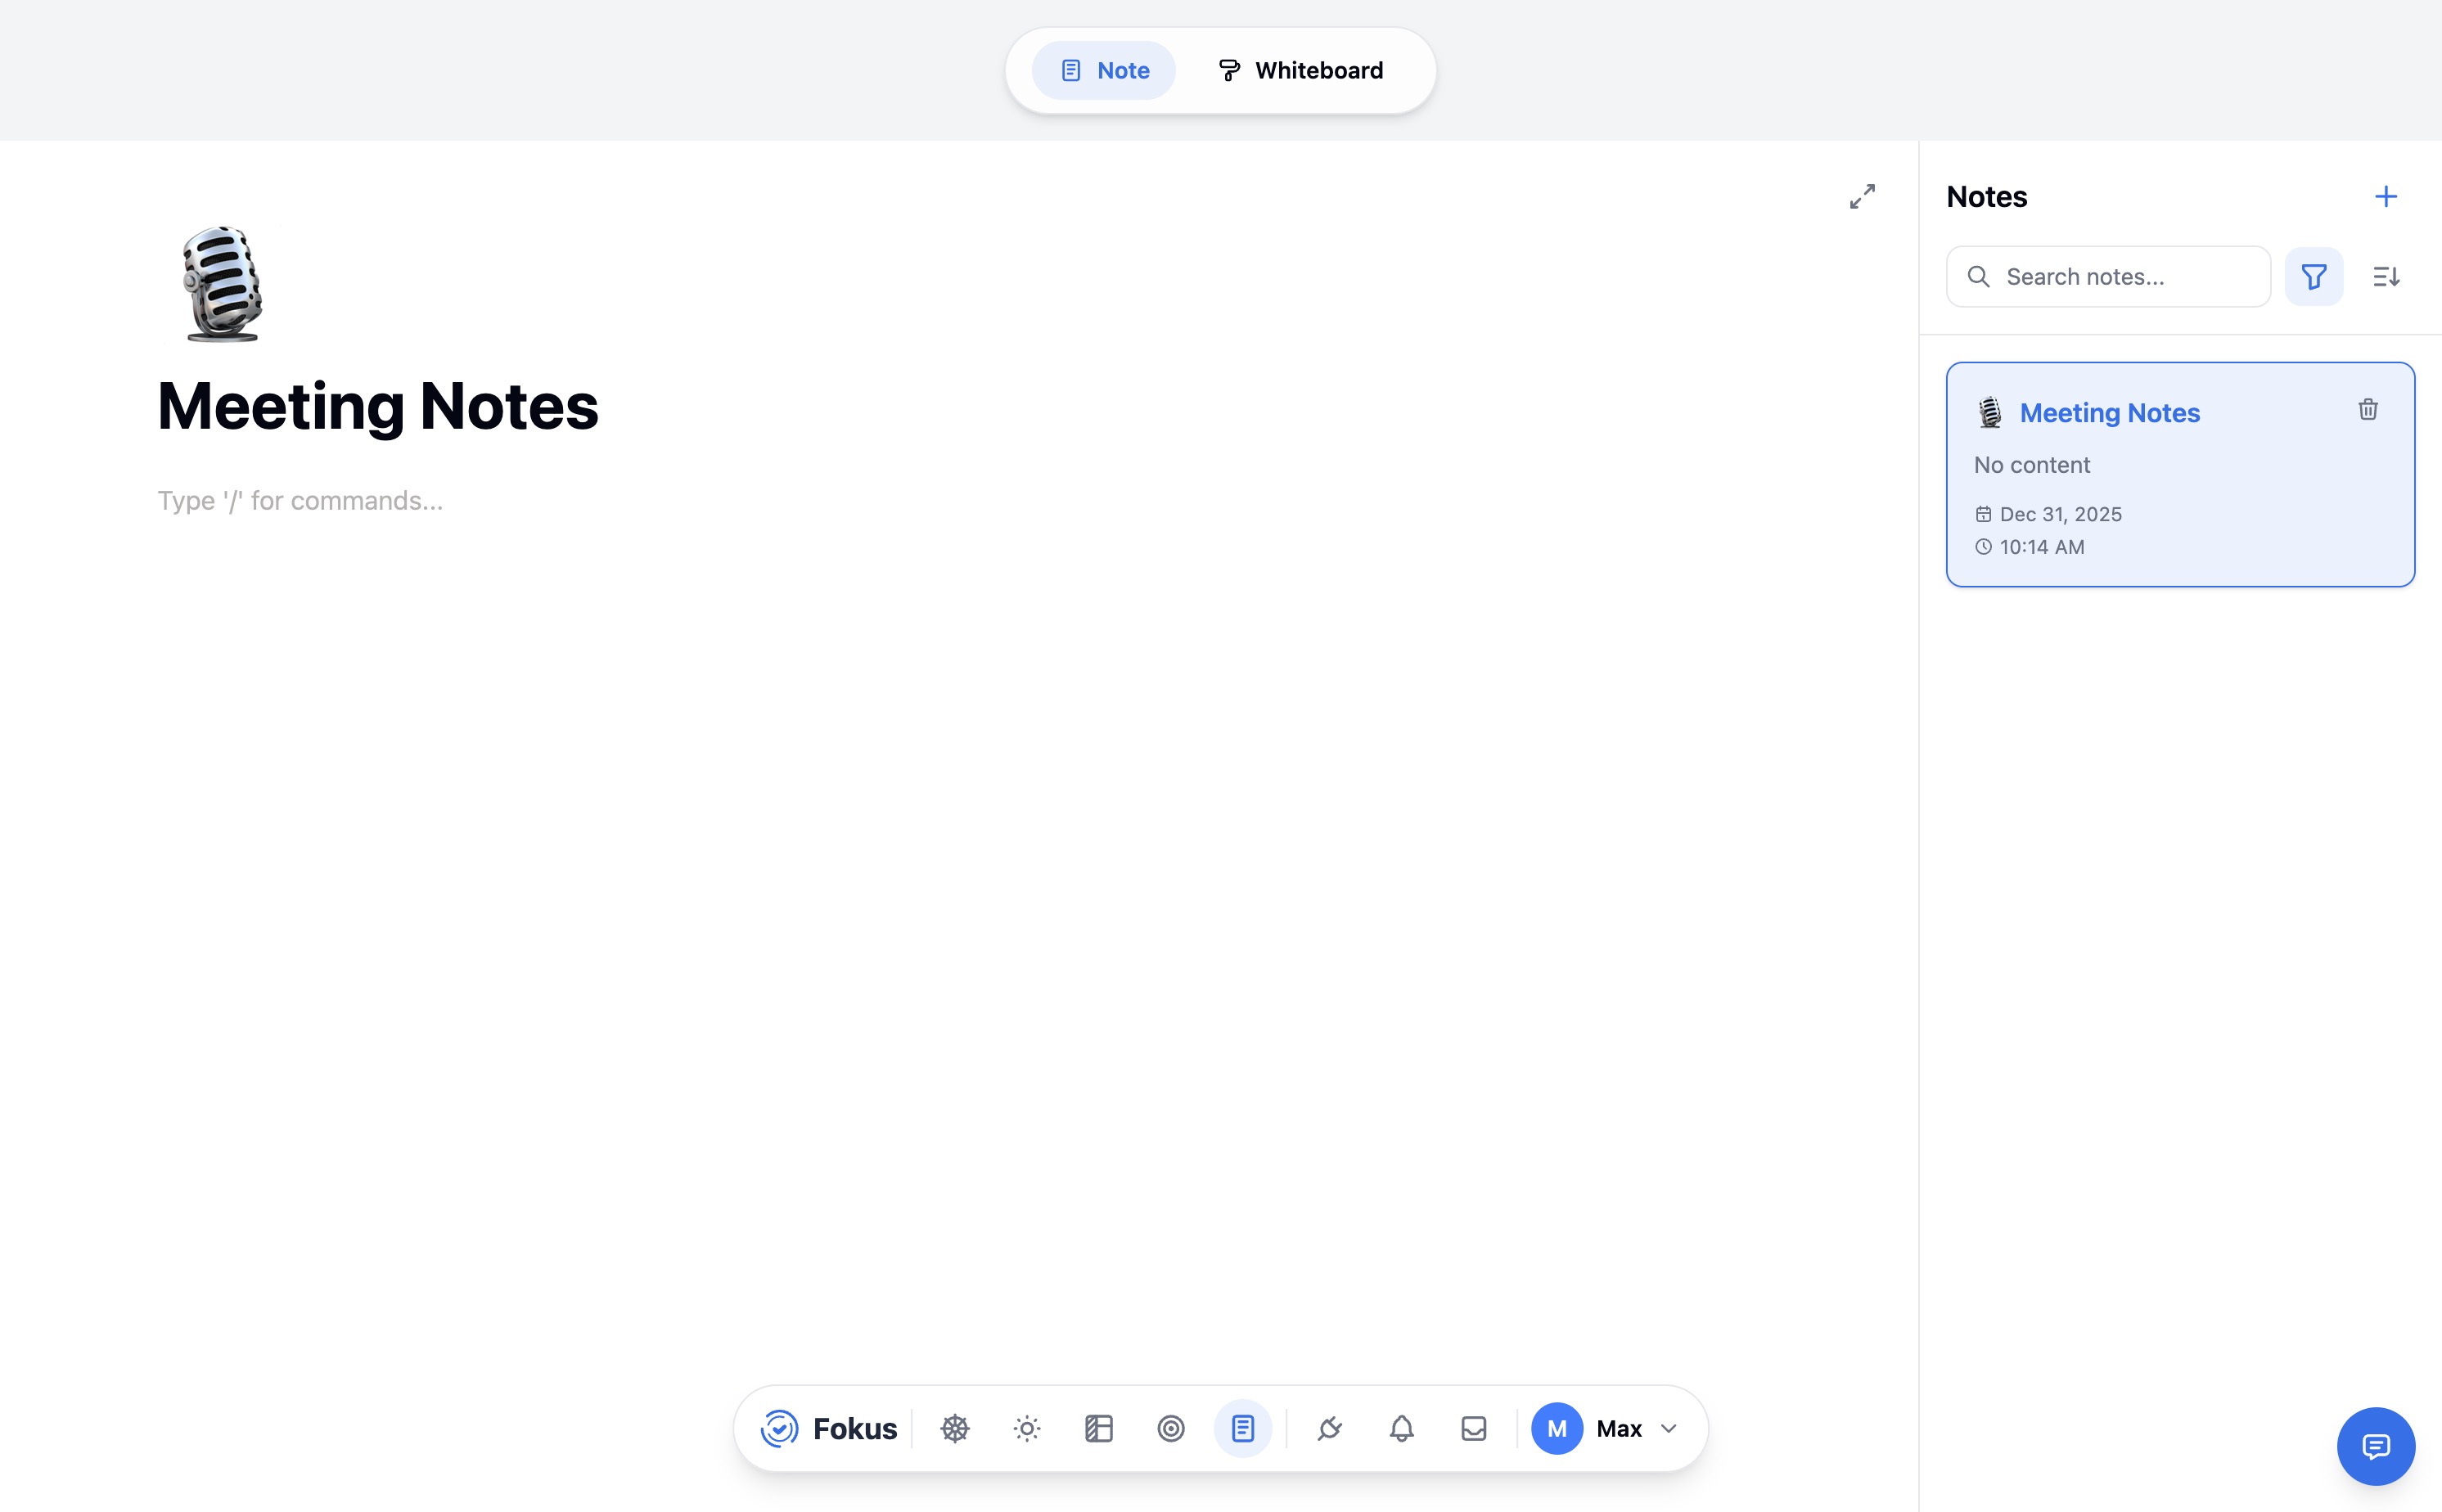Switch to the Whiteboard tab
This screenshot has height=1512, width=2442.
pos(1299,70)
